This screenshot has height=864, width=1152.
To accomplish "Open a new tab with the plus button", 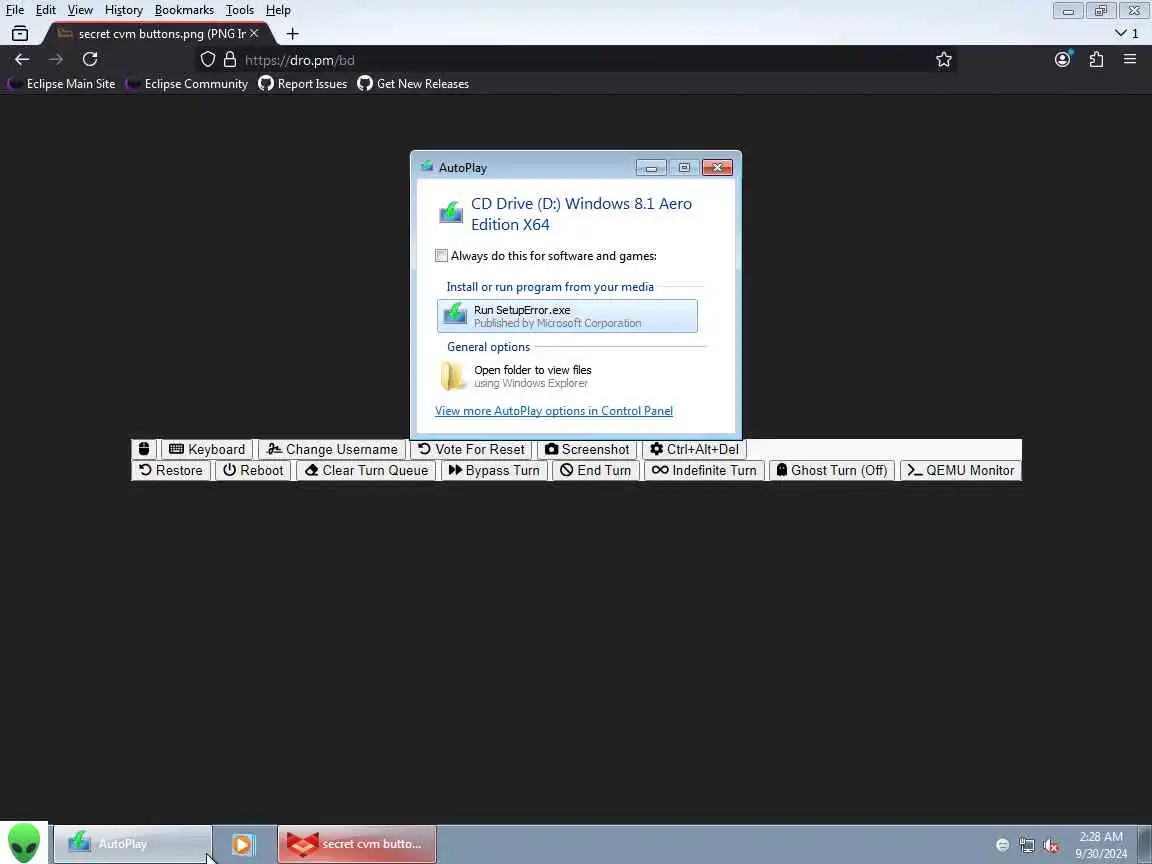I will point(292,34).
